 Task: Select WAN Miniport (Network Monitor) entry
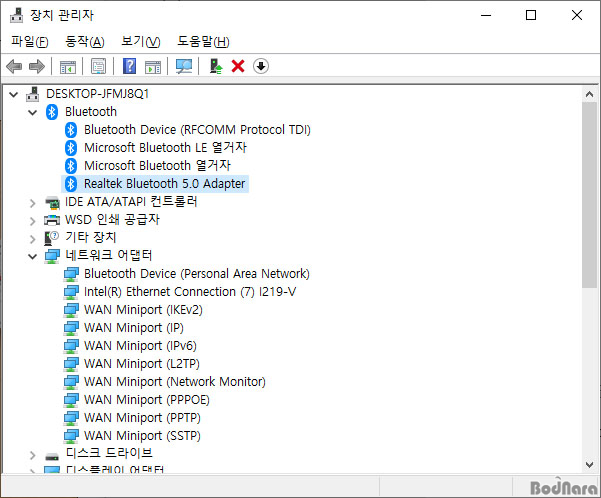pos(175,382)
